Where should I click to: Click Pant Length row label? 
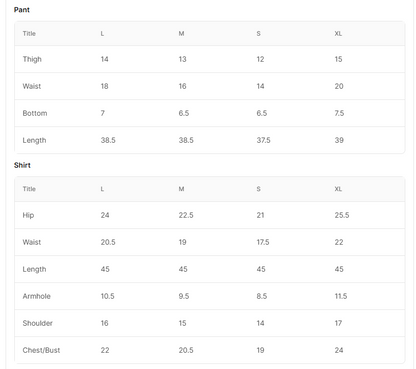point(34,140)
